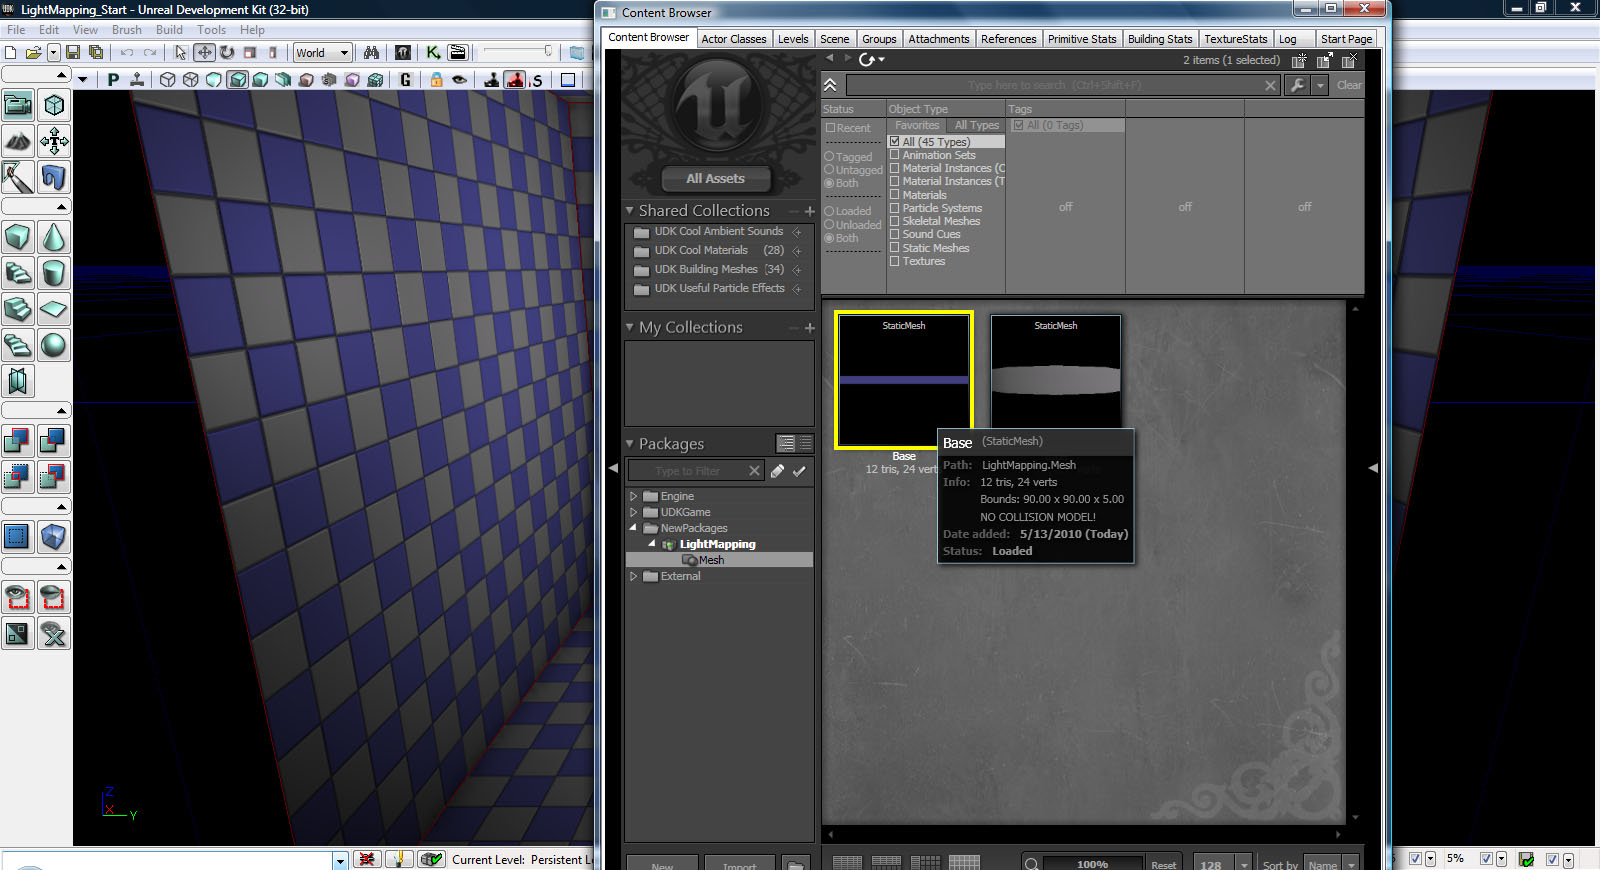Collapse the Packages section
The width and height of the screenshot is (1600, 870).
tap(630, 444)
